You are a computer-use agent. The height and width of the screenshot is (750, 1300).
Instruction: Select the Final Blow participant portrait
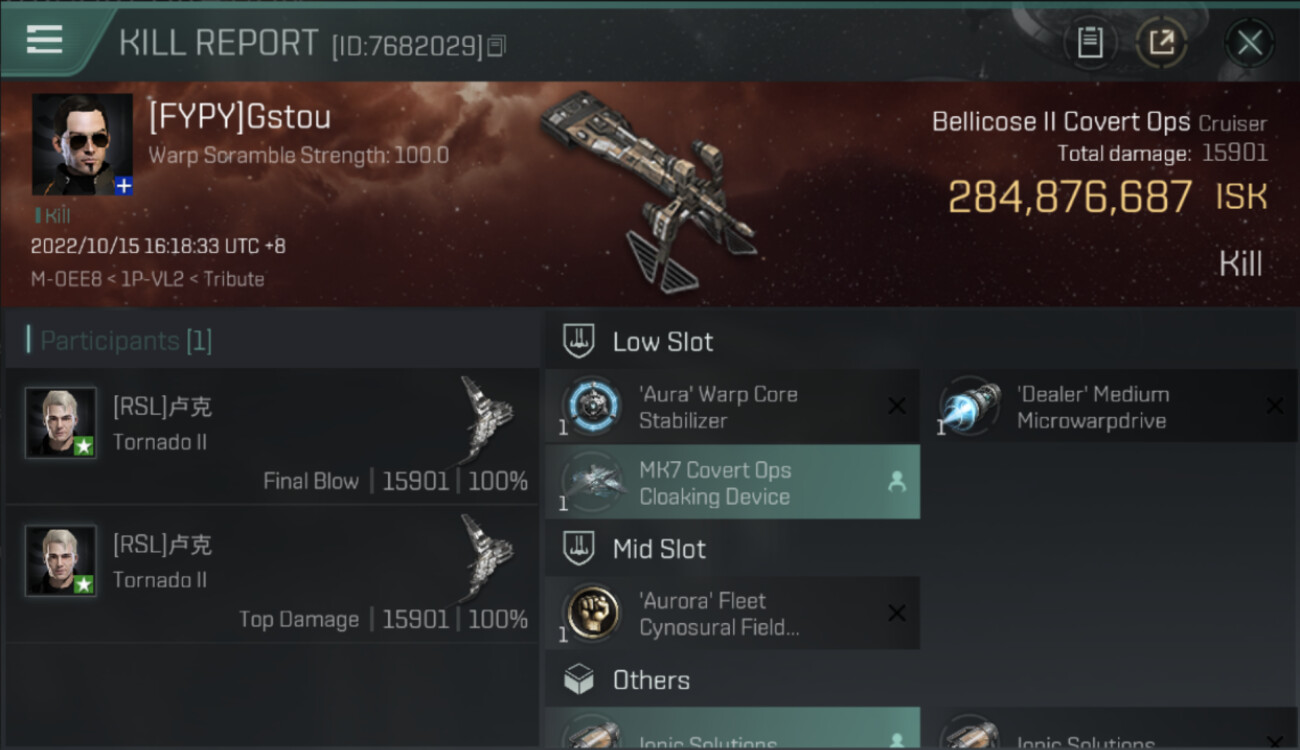tap(61, 423)
